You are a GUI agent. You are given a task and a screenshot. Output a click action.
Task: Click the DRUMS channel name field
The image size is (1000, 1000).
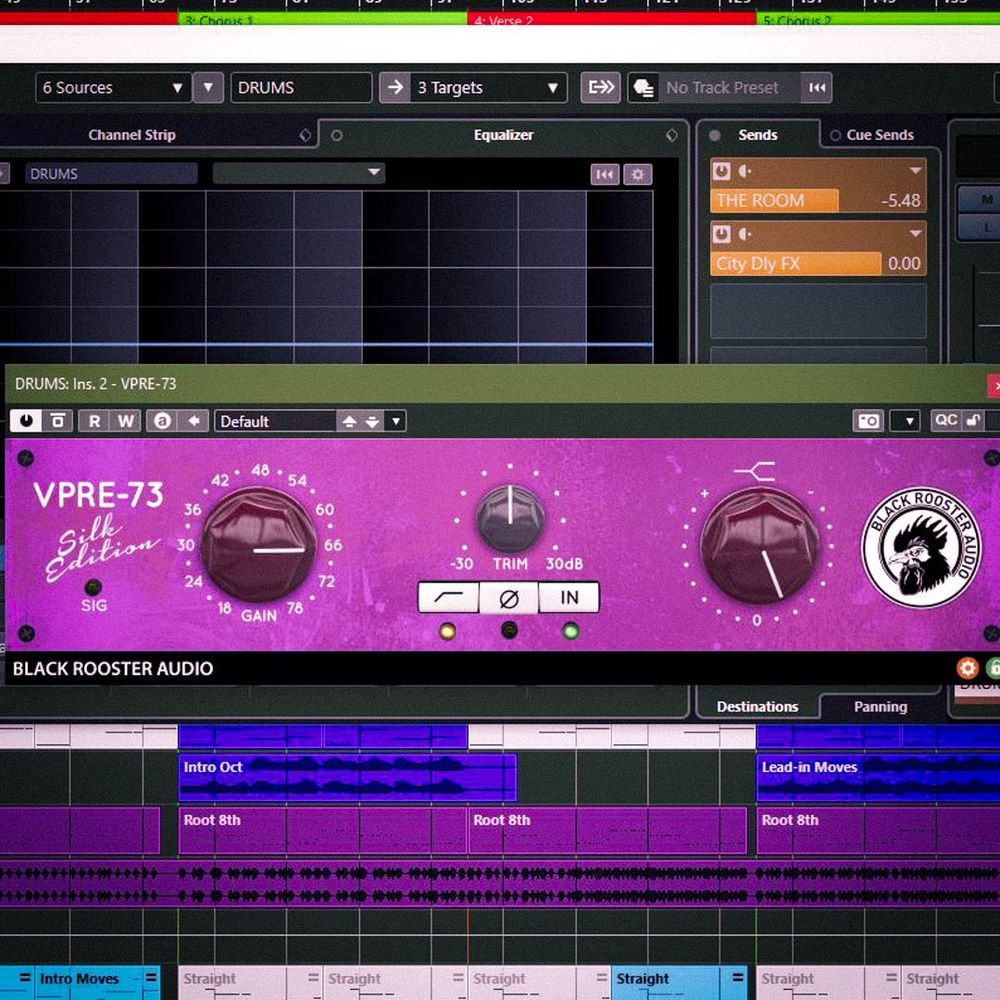click(x=301, y=87)
